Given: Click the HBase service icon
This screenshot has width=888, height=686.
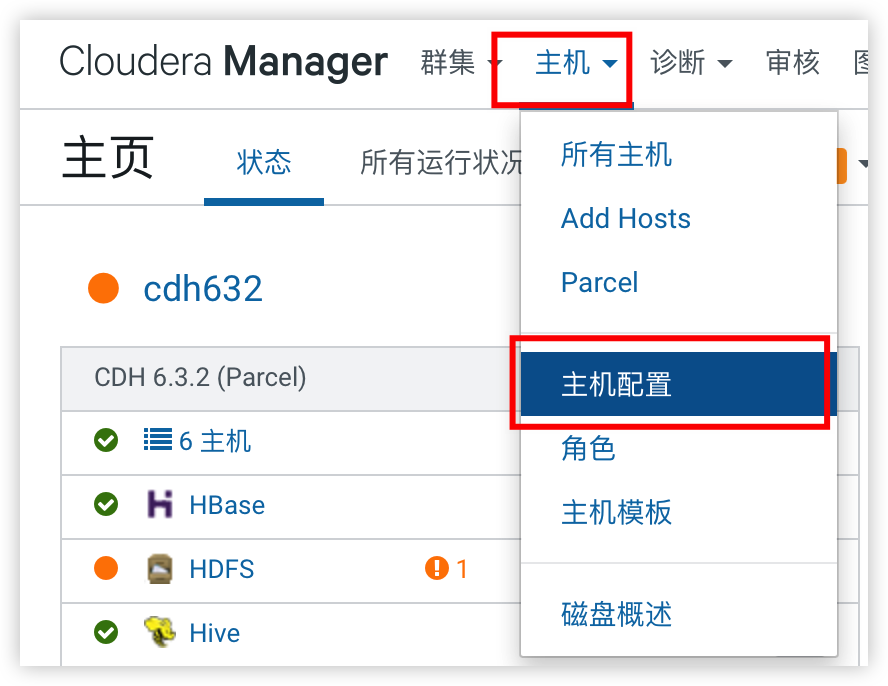Looking at the screenshot, I should pos(160,504).
